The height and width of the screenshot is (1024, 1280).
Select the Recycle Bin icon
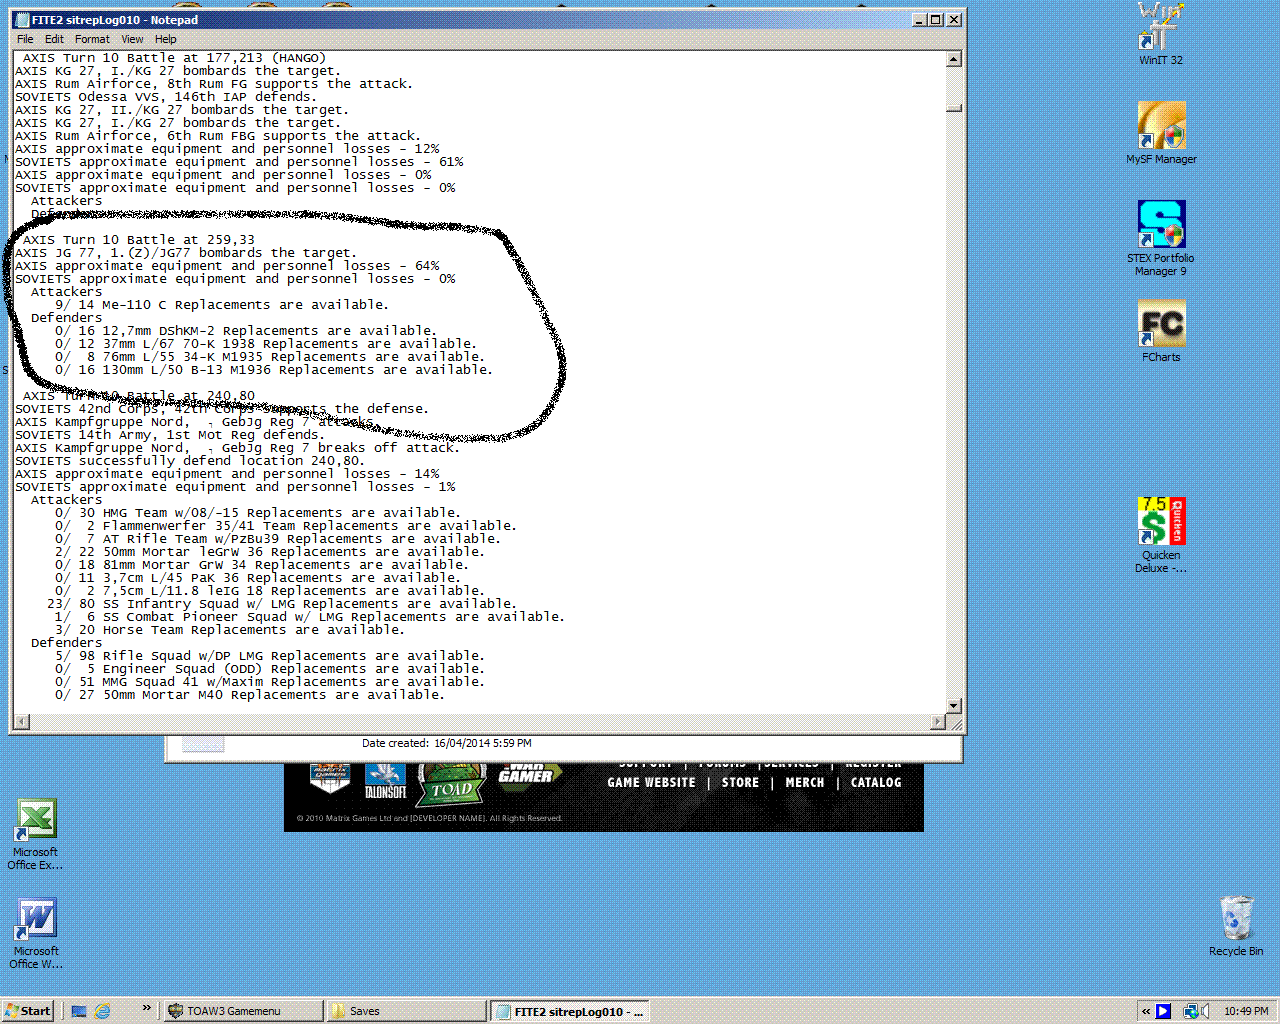pos(1236,925)
